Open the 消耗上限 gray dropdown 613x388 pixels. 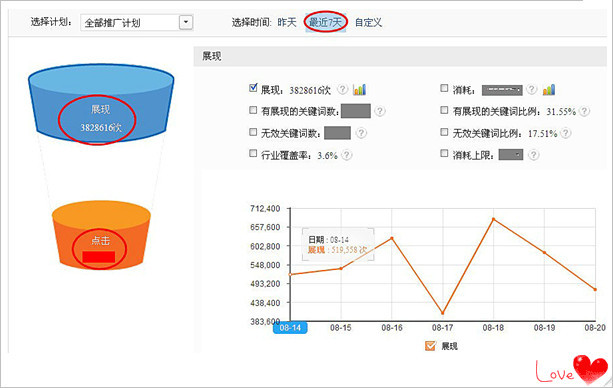tap(511, 154)
